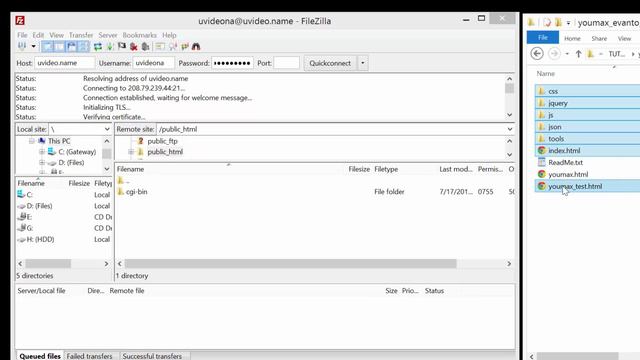Open Explorer's Home ribbon tab
Viewport: 640px width, 360px height.
click(572, 38)
